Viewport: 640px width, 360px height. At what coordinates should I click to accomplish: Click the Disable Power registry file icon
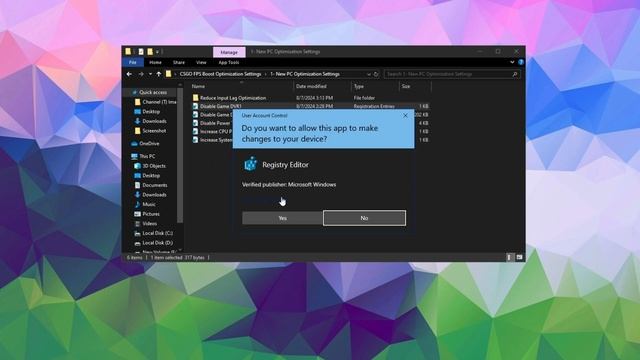coord(196,123)
